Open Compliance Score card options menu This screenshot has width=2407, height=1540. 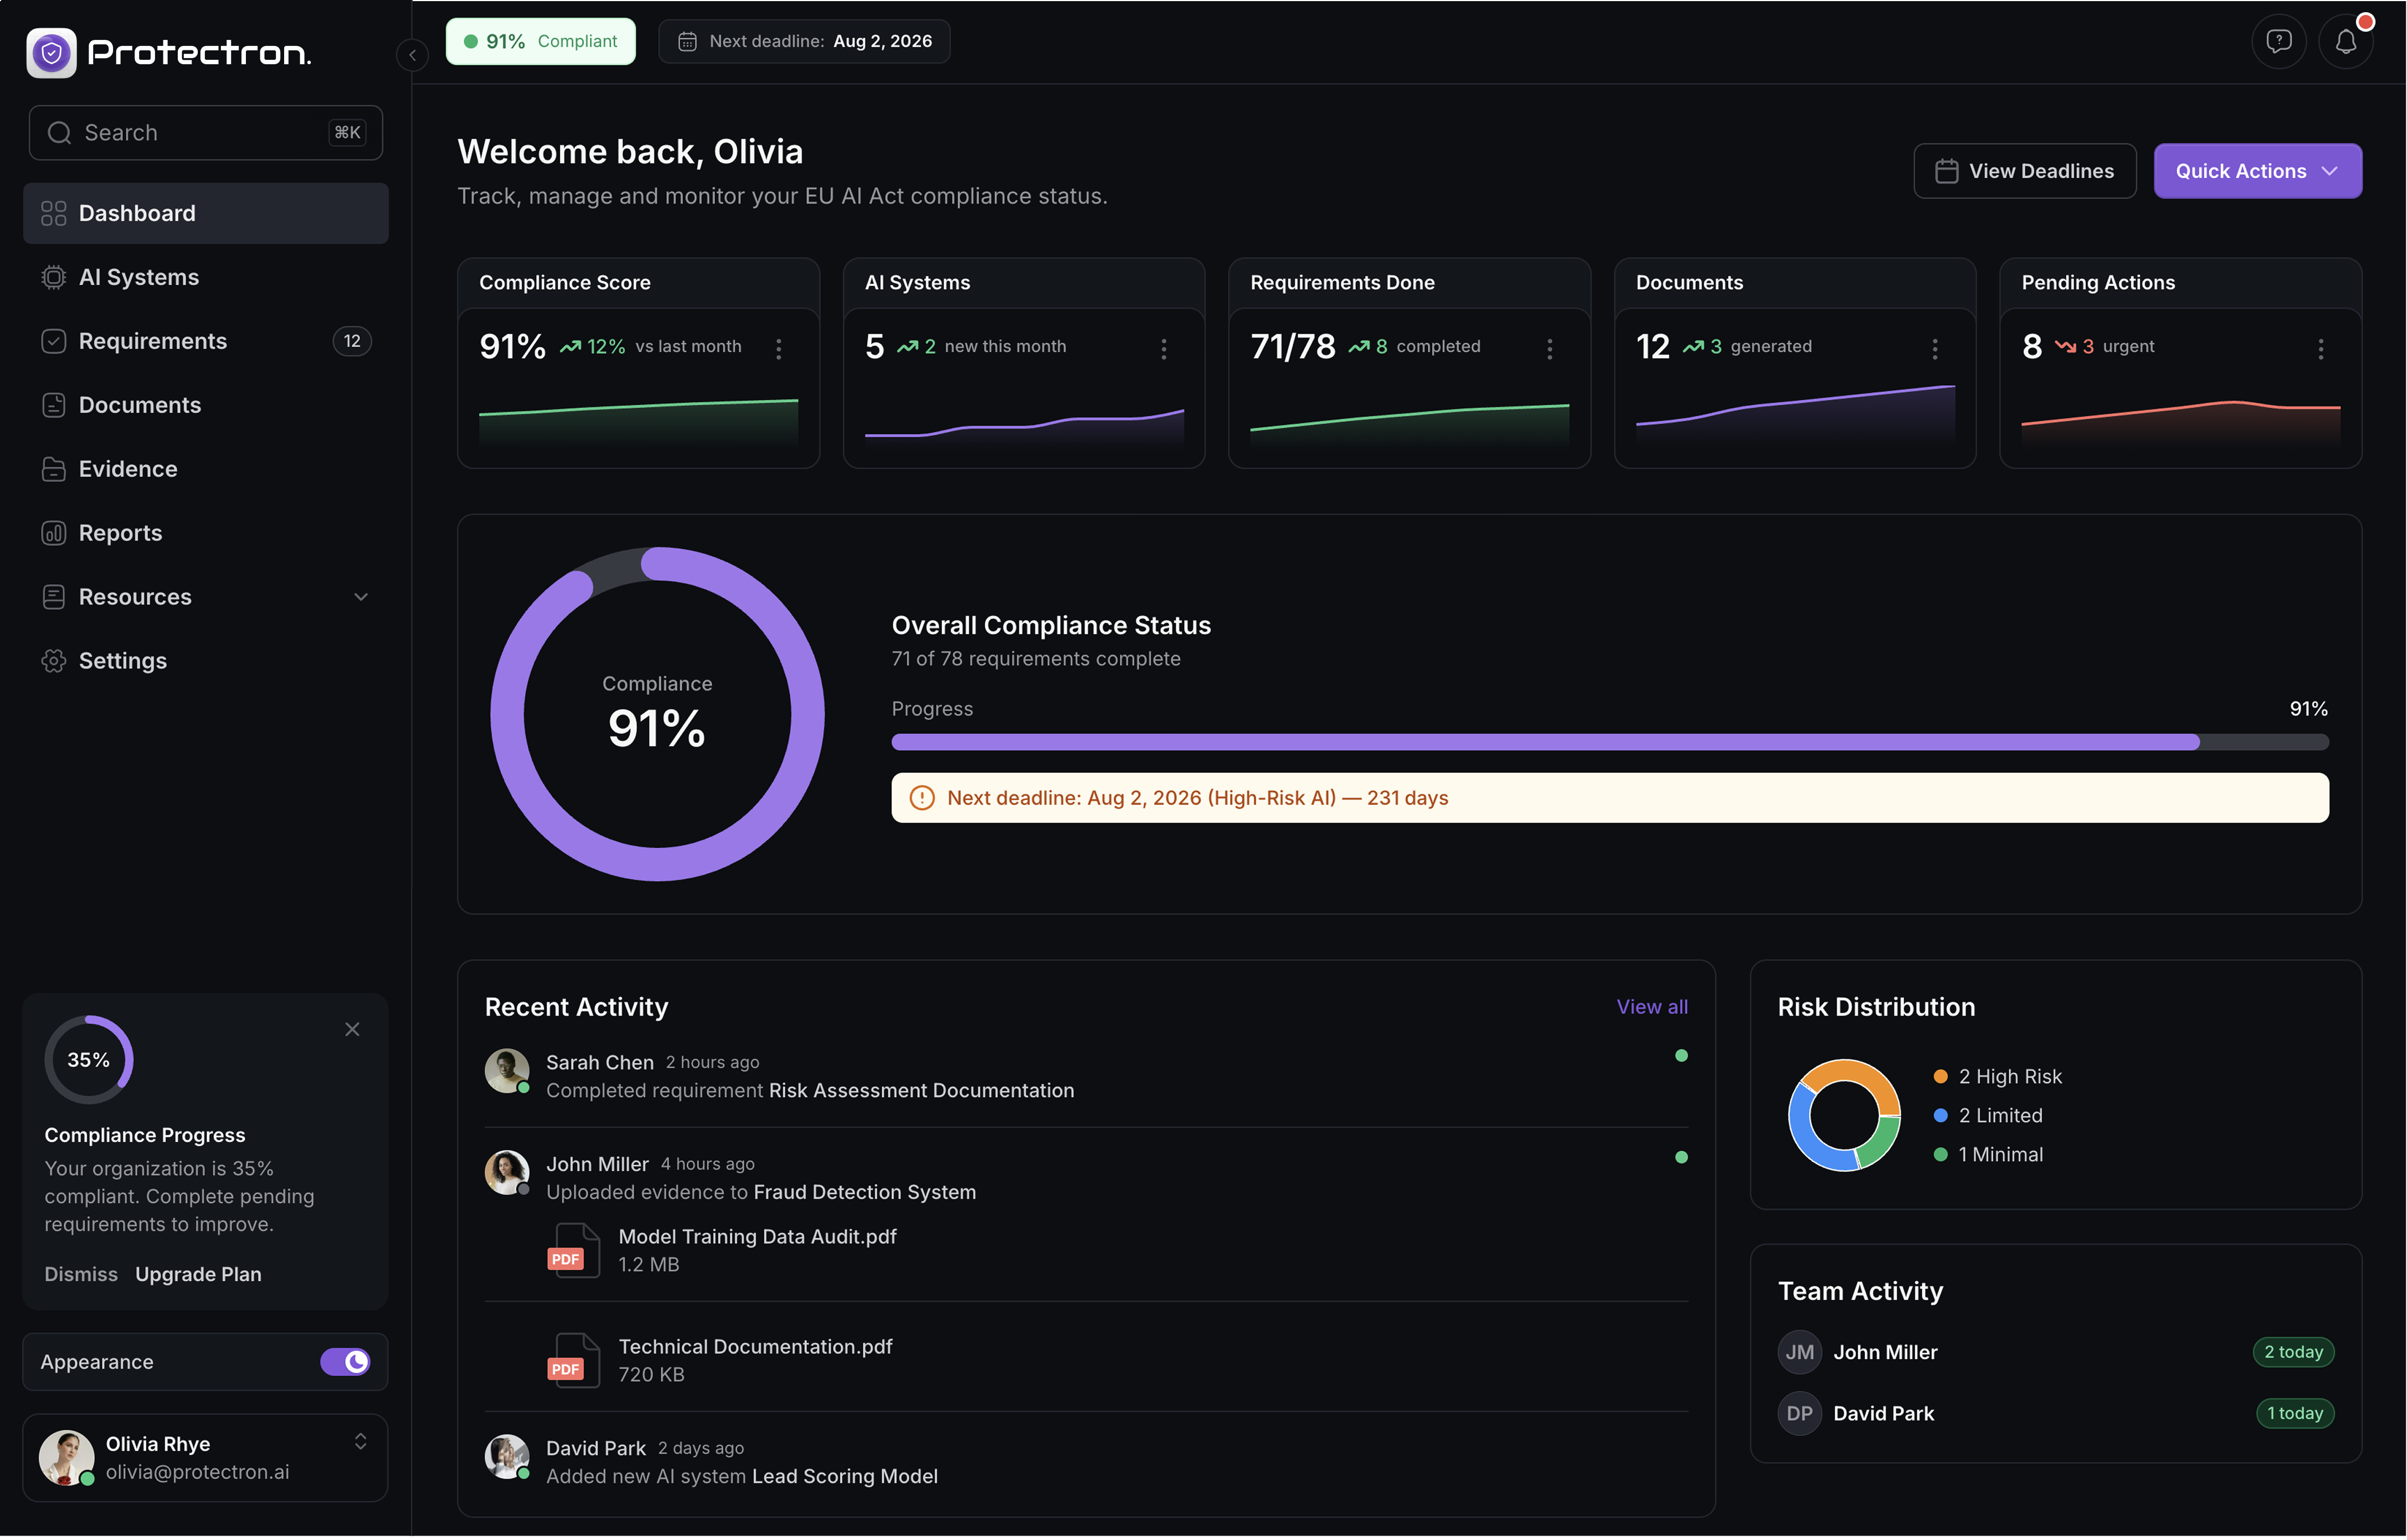(779, 349)
